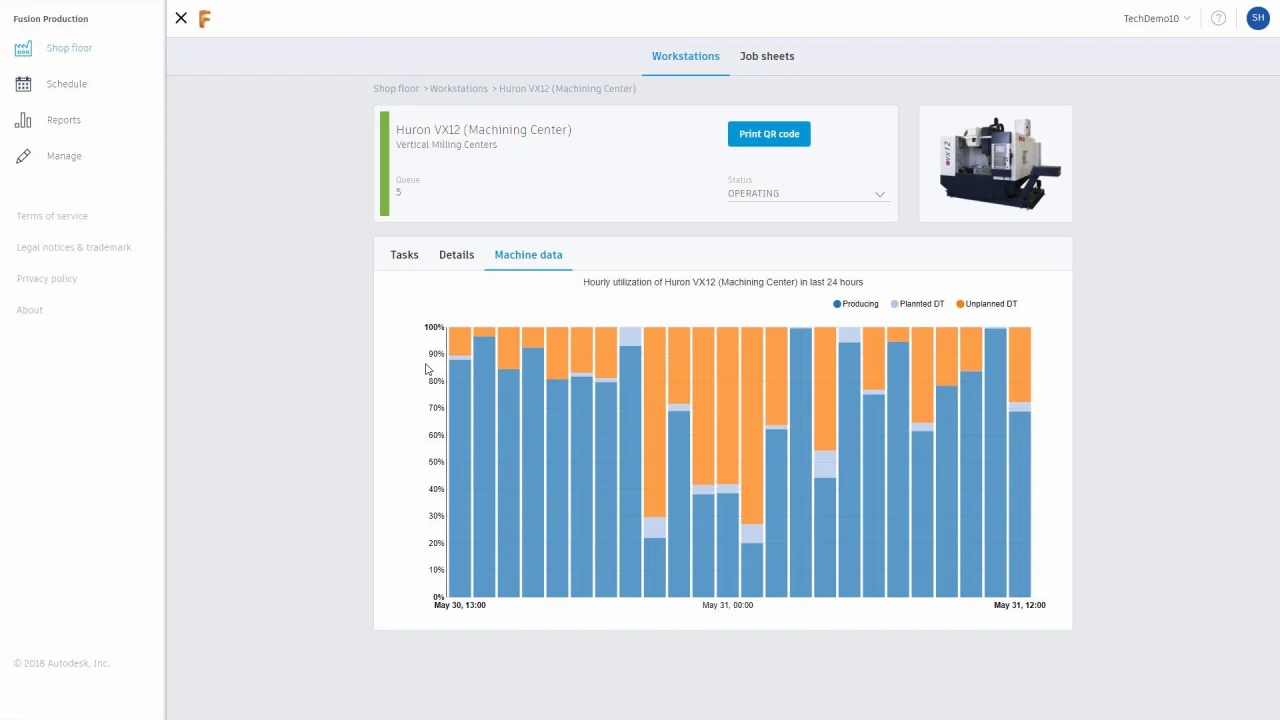Select the Machine data tab
Viewport: 1280px width, 720px height.
[528, 255]
